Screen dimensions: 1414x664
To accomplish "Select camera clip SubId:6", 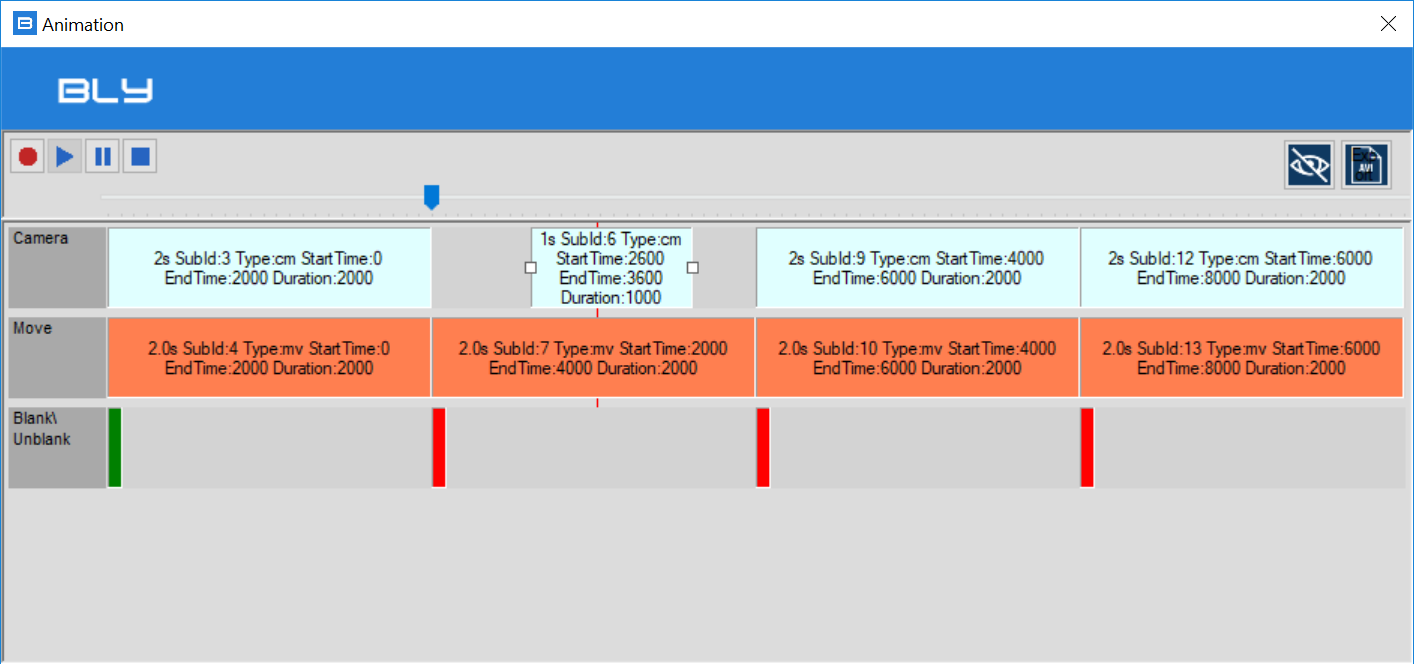I will click(611, 268).
